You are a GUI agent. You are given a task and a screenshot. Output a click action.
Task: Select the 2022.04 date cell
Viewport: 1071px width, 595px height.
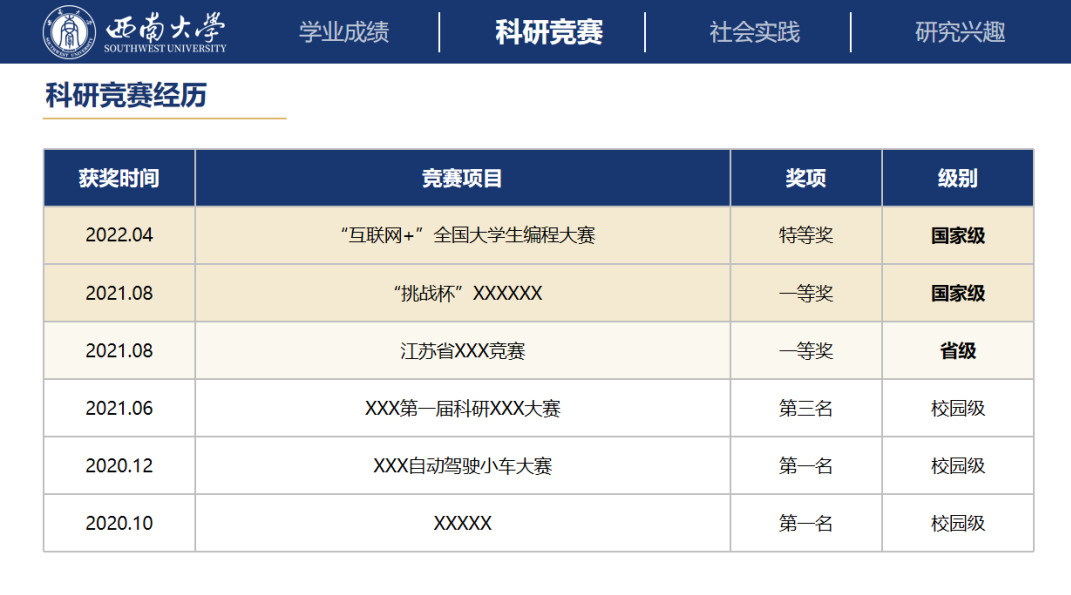119,235
